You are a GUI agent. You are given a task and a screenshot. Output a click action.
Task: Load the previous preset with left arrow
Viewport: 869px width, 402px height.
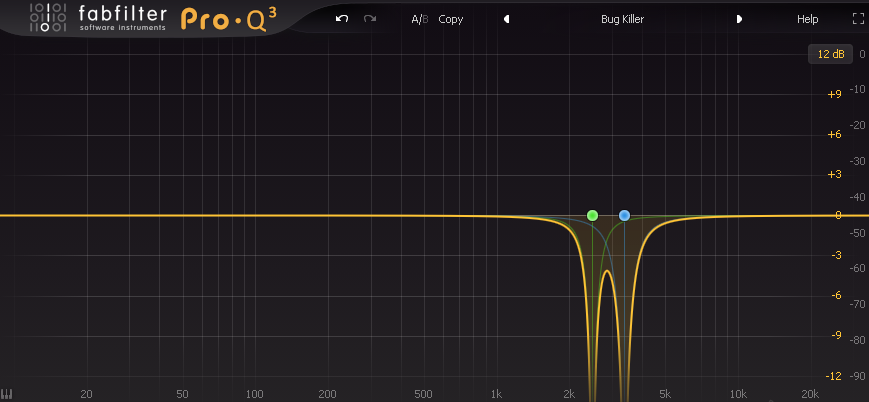tap(506, 19)
